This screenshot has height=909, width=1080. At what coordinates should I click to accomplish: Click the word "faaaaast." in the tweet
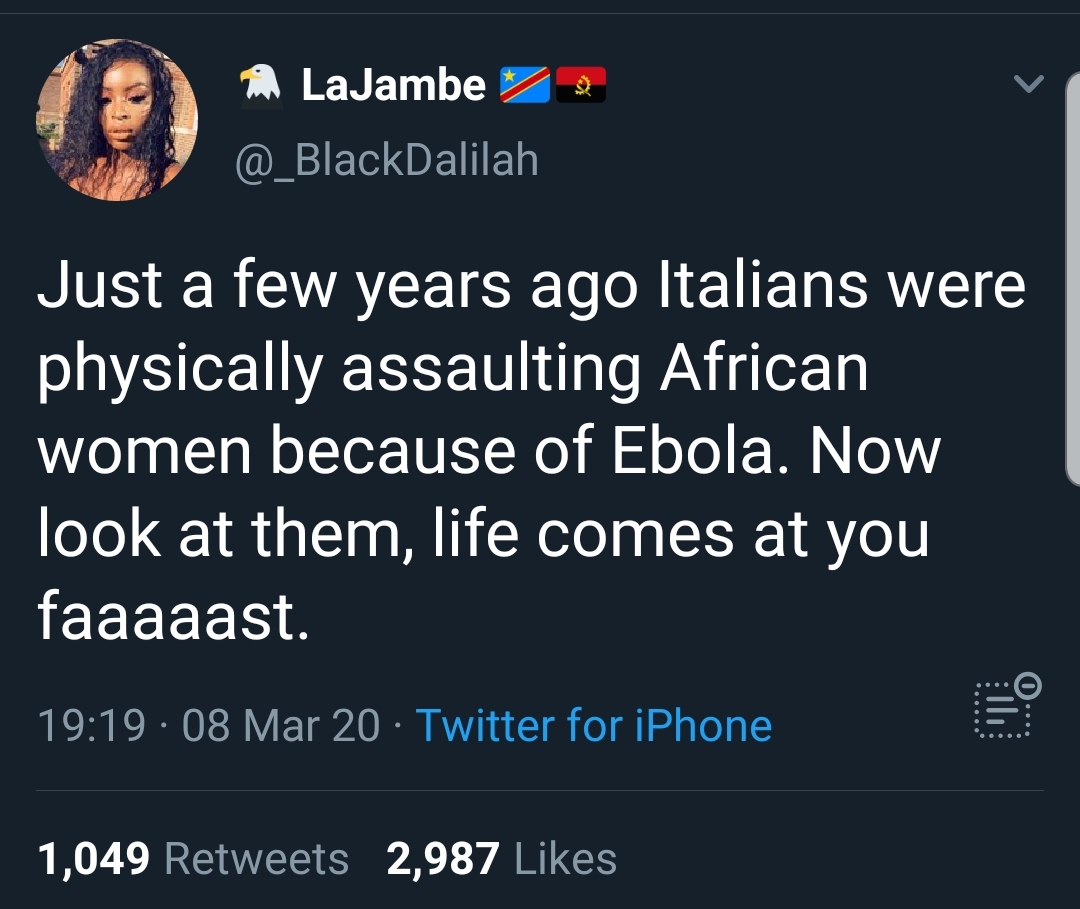[173, 616]
